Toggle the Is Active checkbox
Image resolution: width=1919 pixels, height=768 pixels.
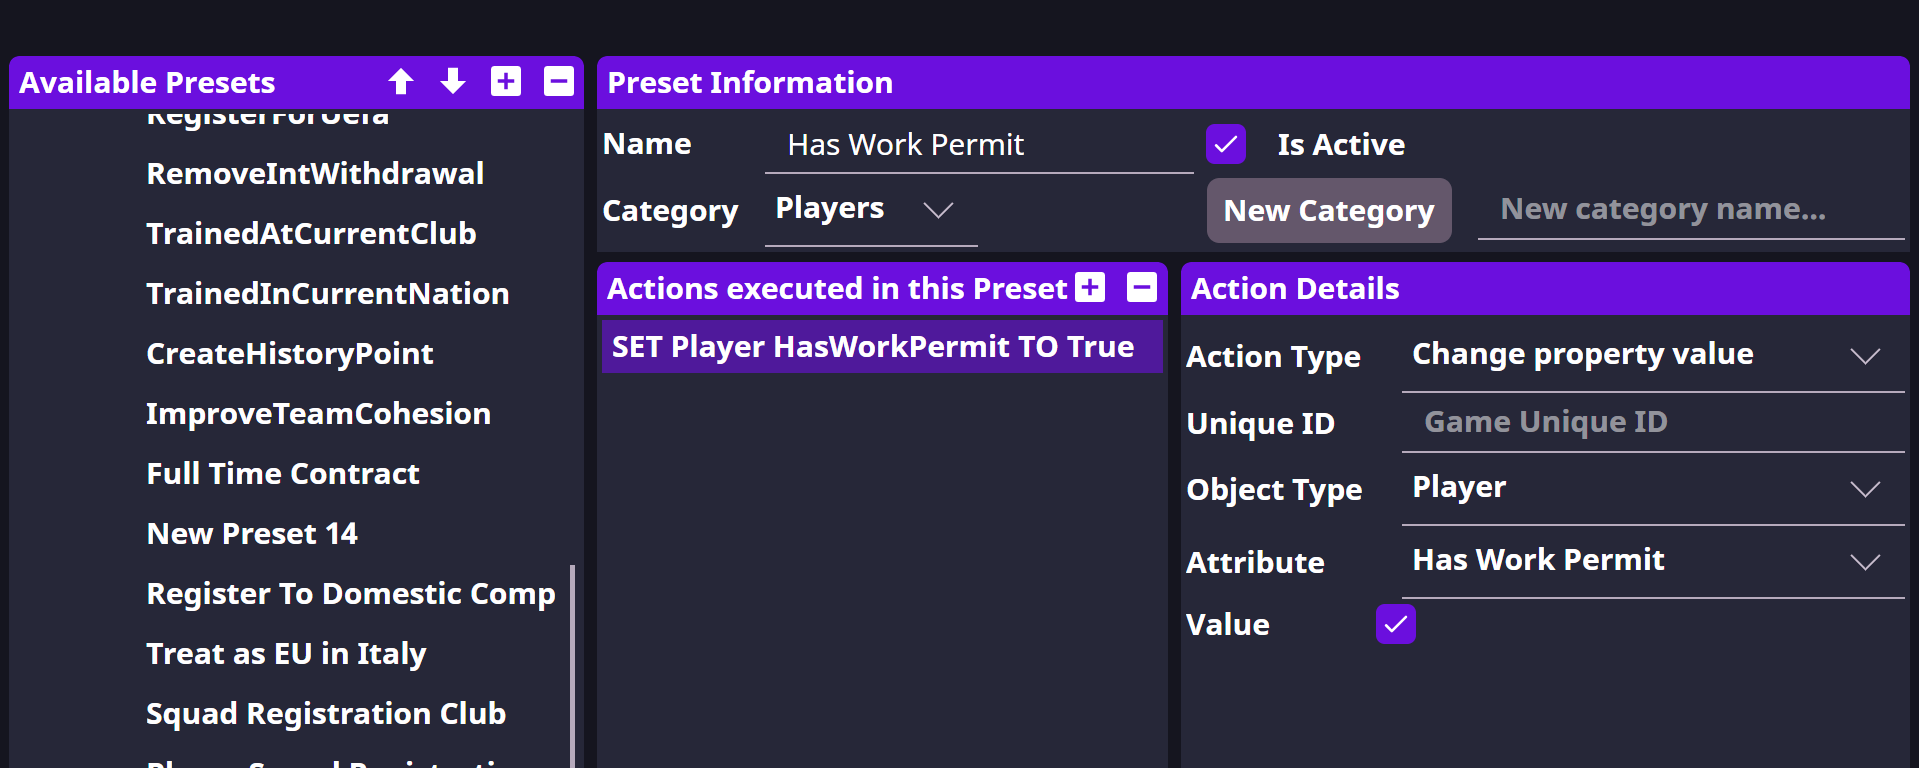1226,144
